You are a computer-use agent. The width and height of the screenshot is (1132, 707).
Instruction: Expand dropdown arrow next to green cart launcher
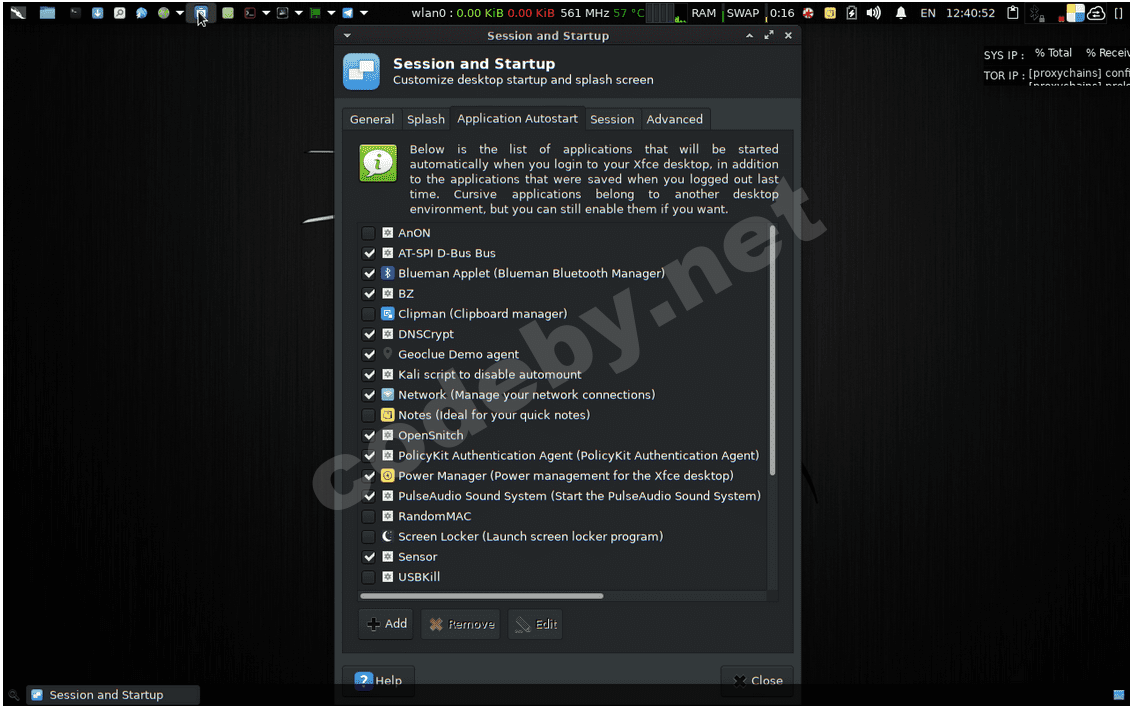pyautogui.click(x=331, y=13)
